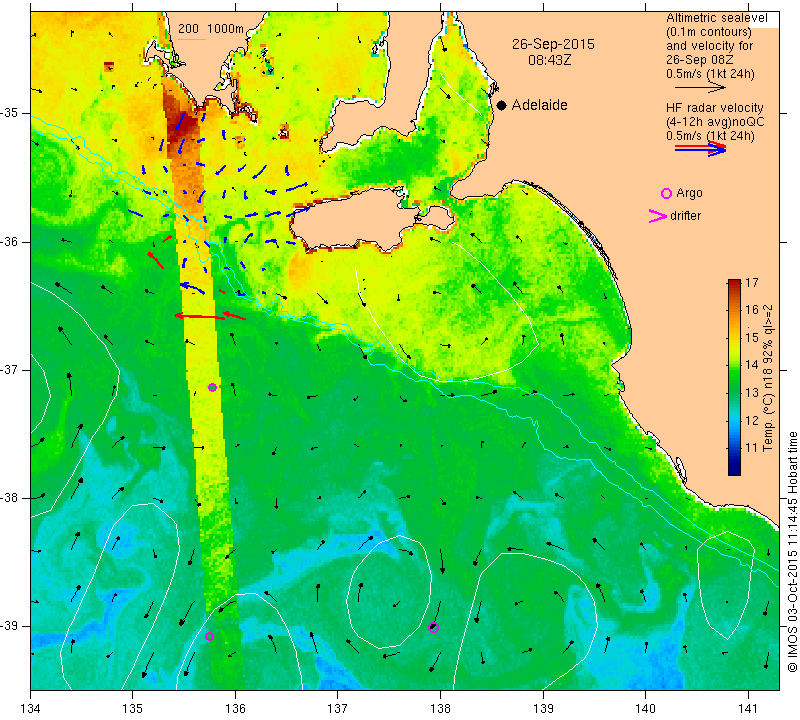Click the colorbar tick label '12'
The width and height of the screenshot is (800, 720).
click(752, 421)
